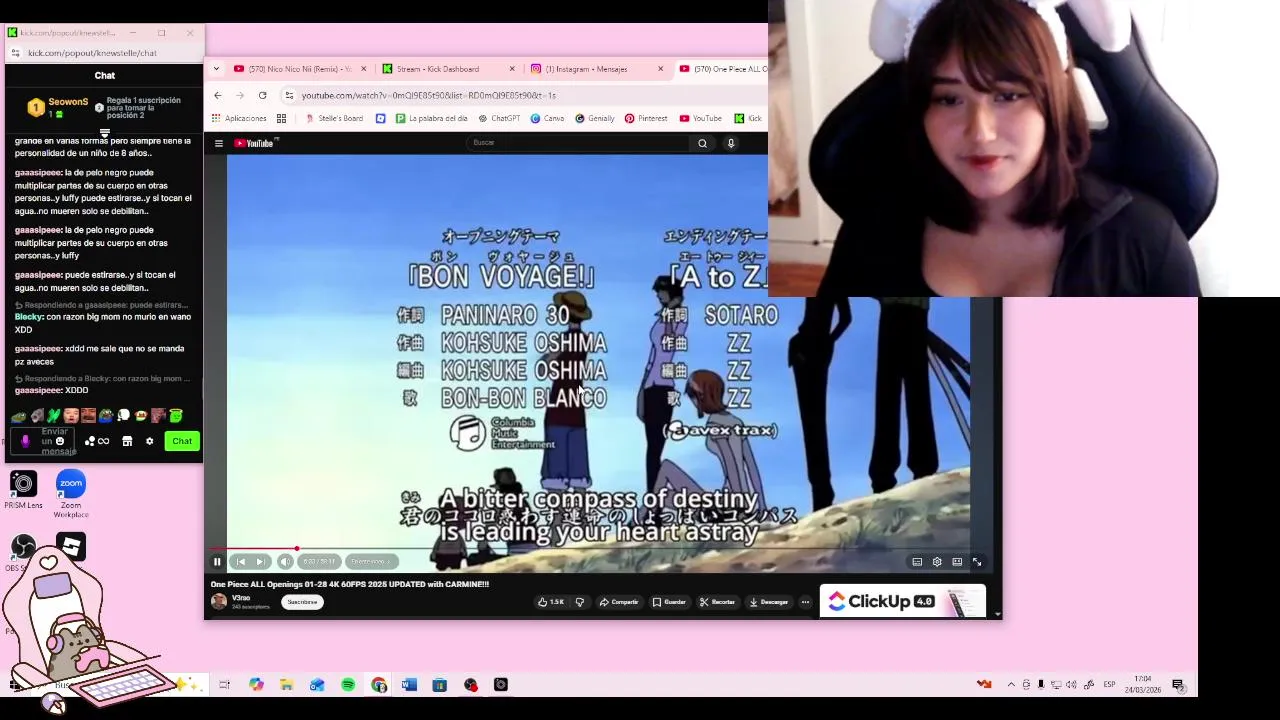Insert the green angel Pepe emote
1280x720 pixels.
pos(176,416)
